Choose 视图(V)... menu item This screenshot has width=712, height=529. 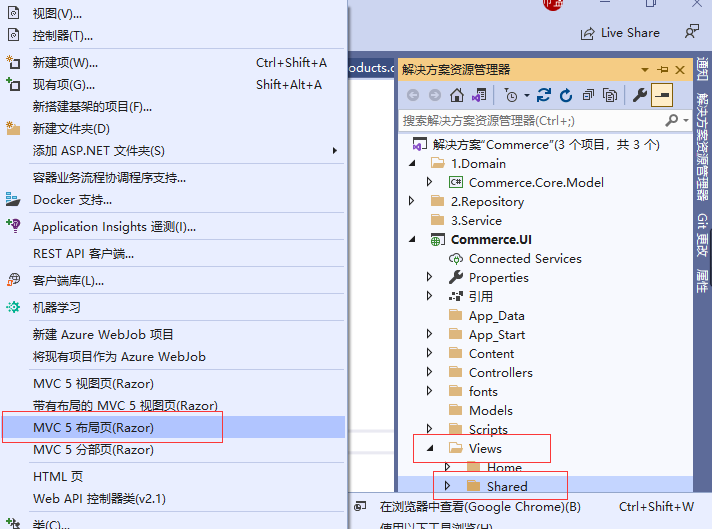pos(173,14)
